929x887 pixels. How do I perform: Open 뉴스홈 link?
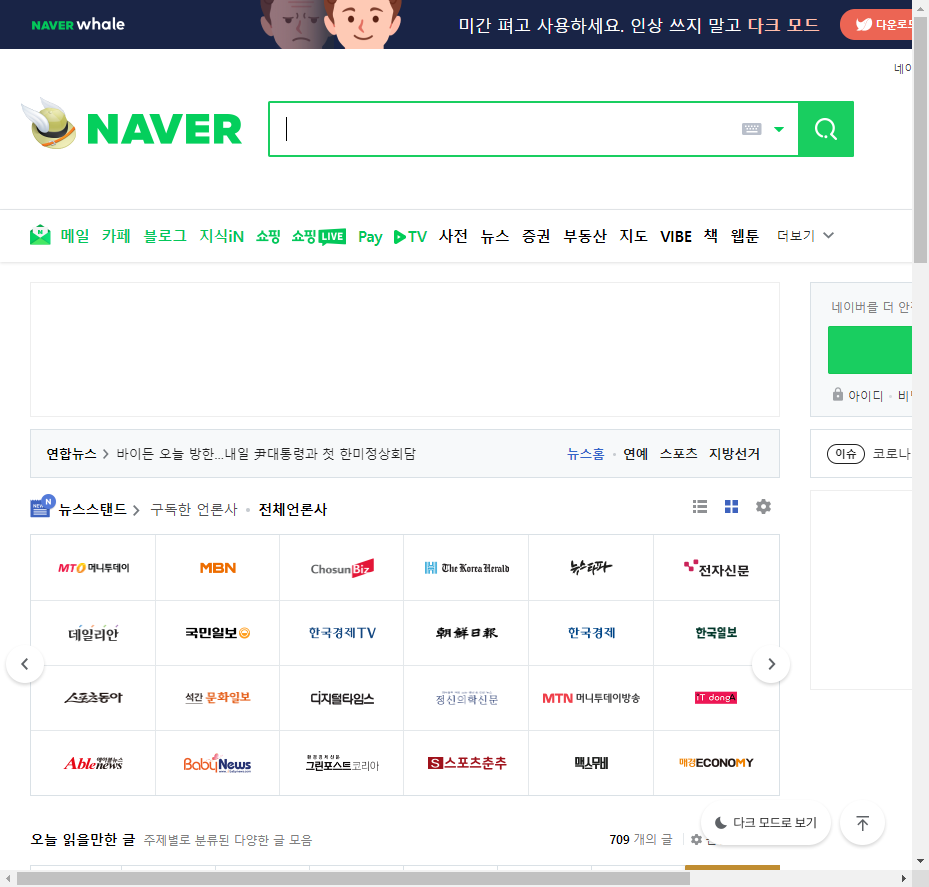pos(585,454)
